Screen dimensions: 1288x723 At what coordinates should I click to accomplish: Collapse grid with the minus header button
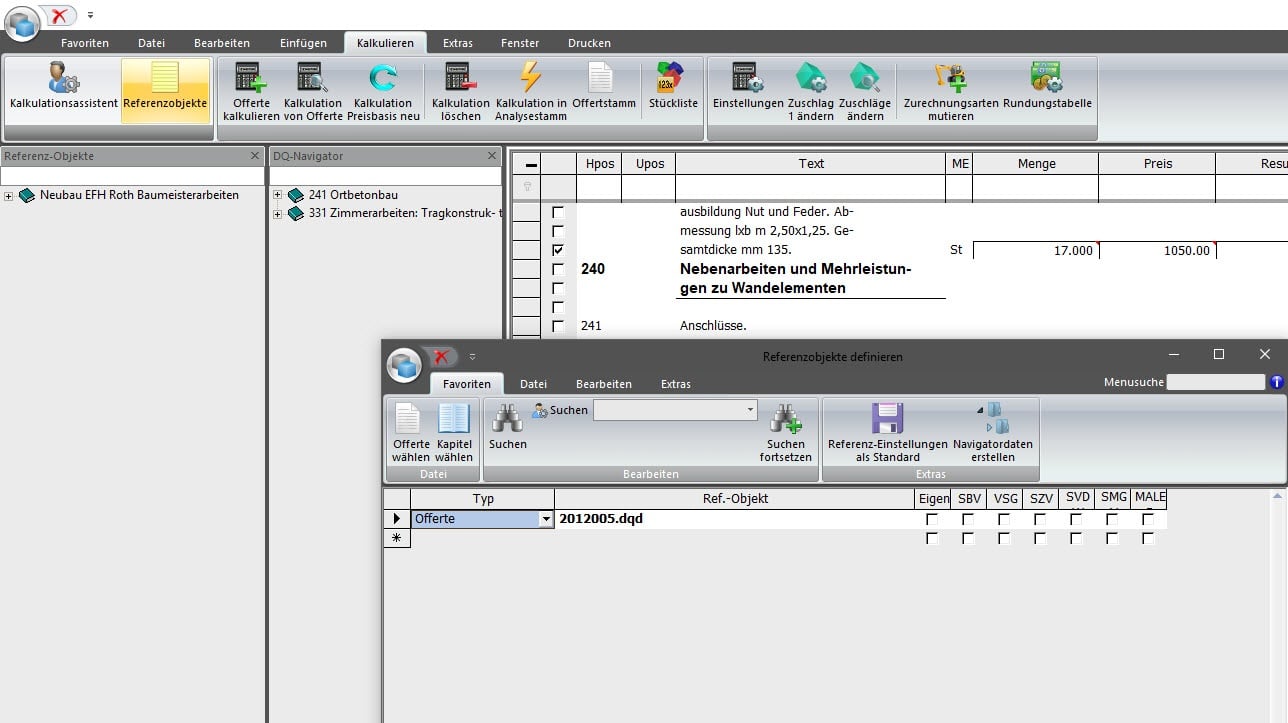(531, 164)
